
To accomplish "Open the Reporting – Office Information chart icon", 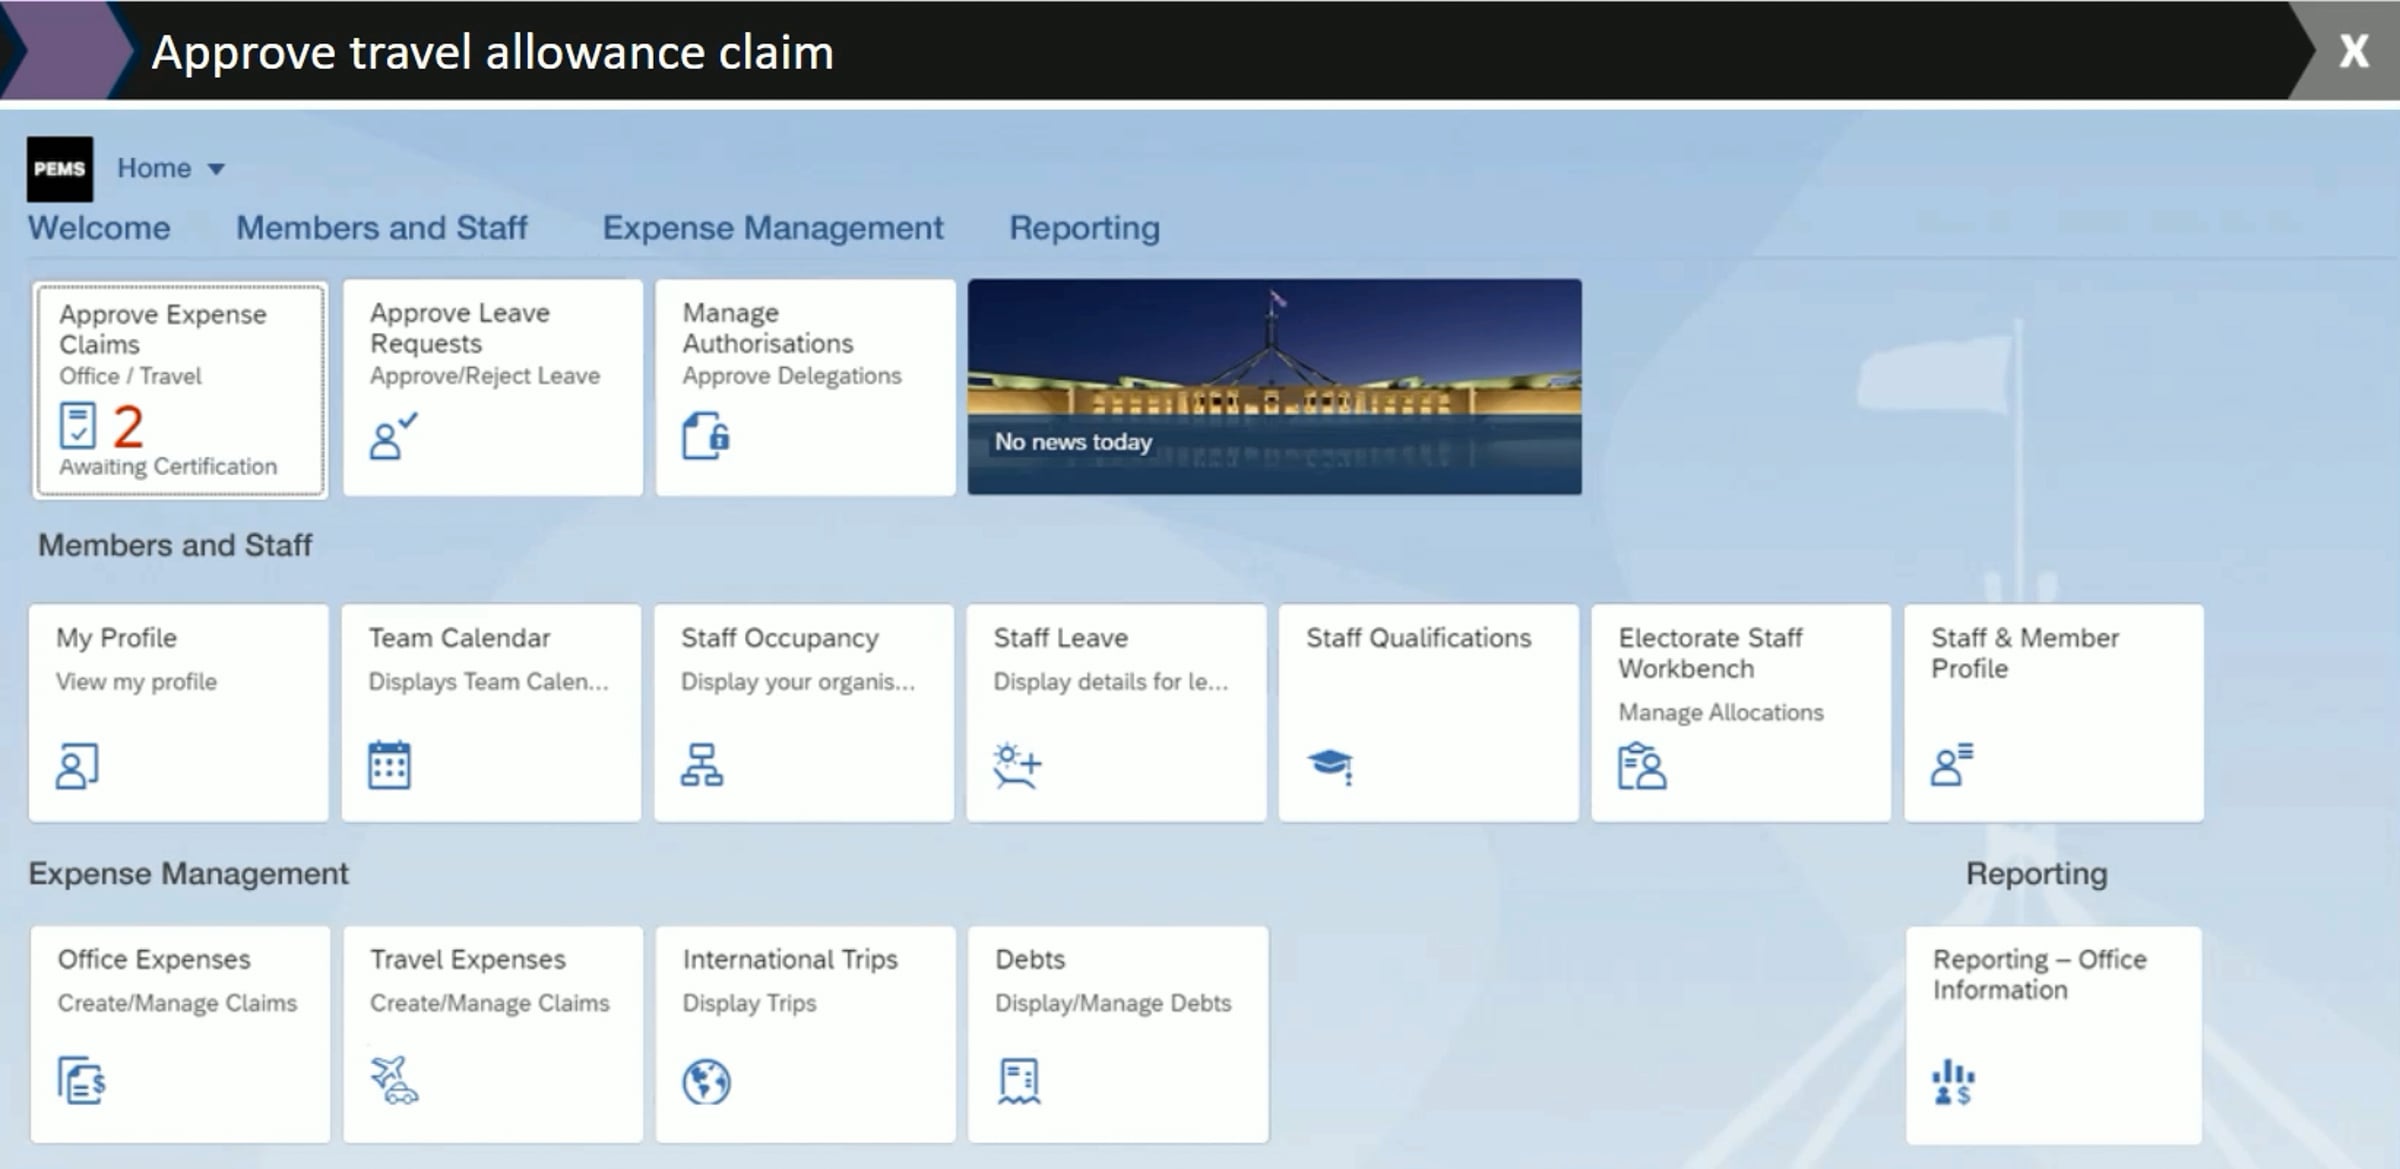I will pos(1953,1083).
